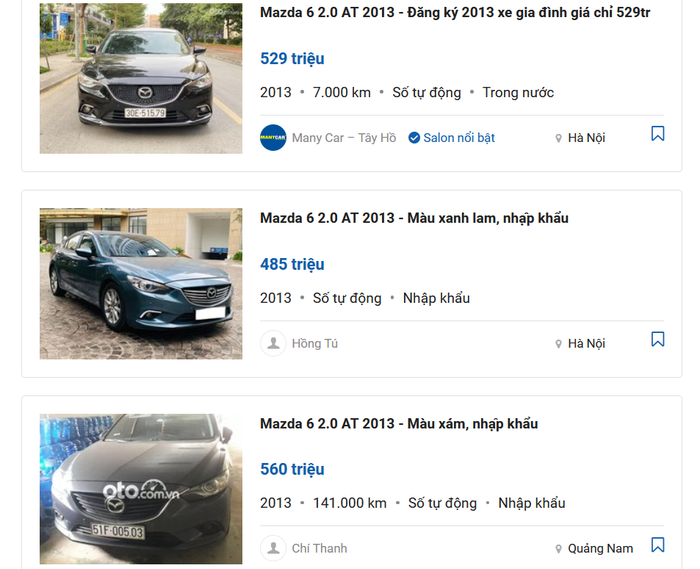Open listing 'Mazda 6 2.0 AT 2013 - Màu xanh lam'
Image resolution: width=700 pixels, height=569 pixels.
tap(414, 218)
